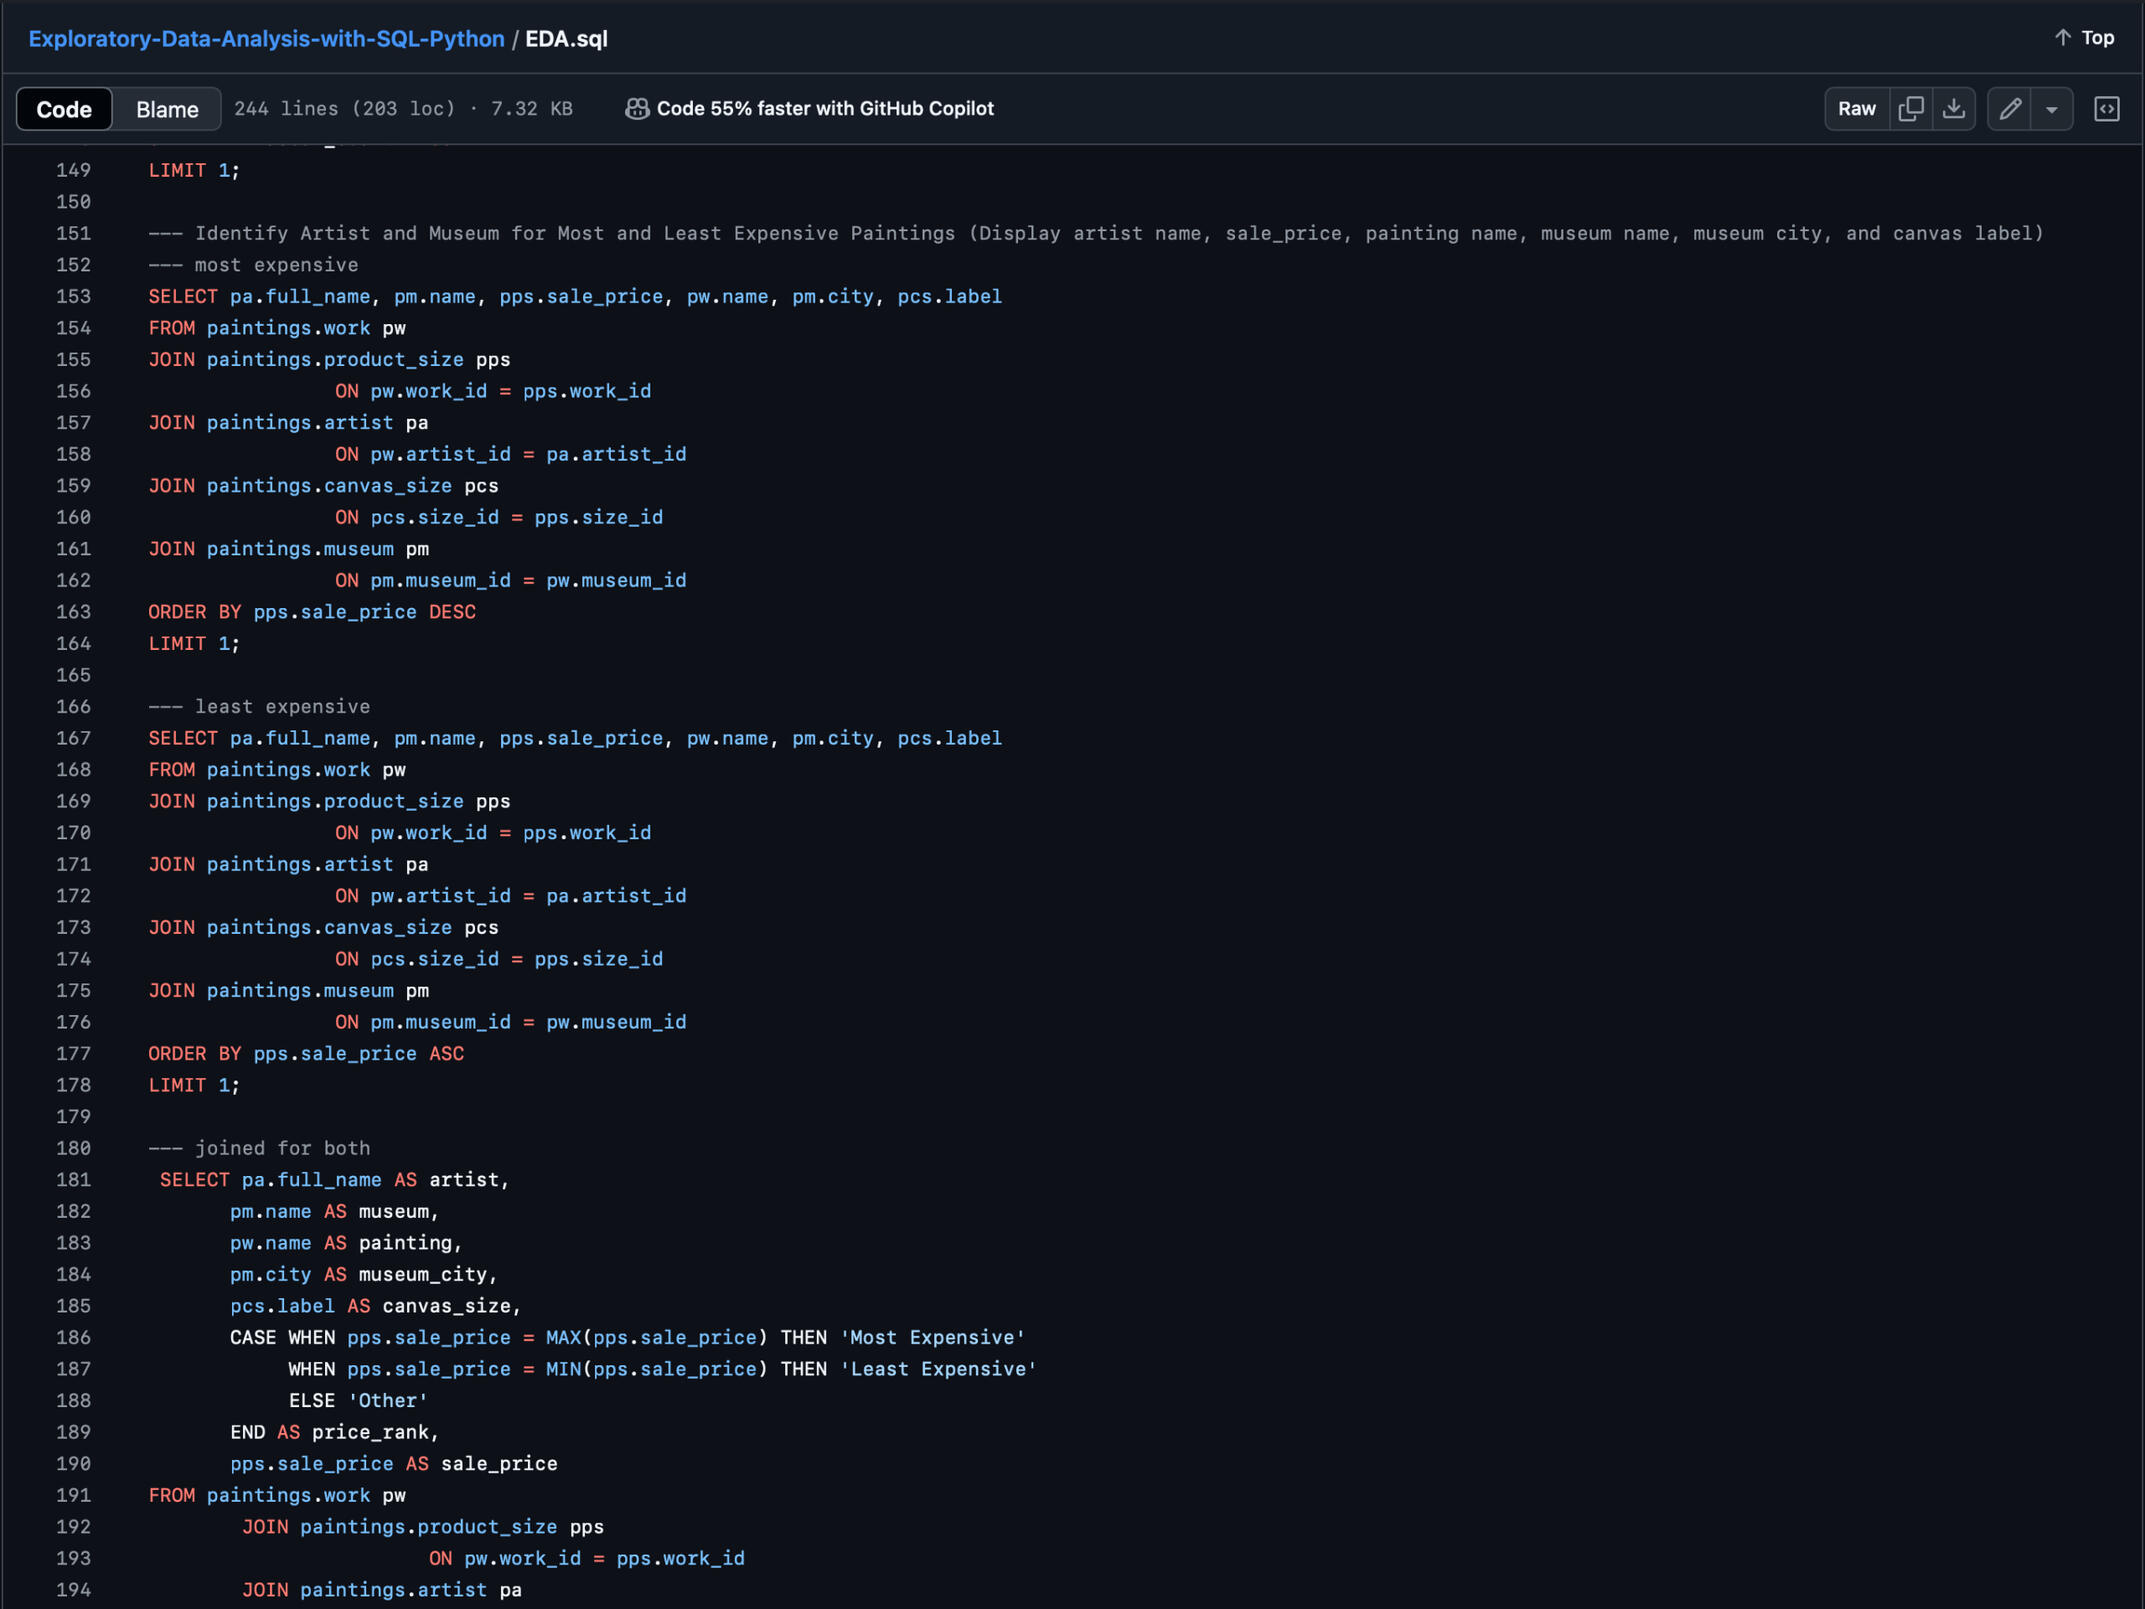Select line number 167
The height and width of the screenshot is (1609, 2145).
73,738
